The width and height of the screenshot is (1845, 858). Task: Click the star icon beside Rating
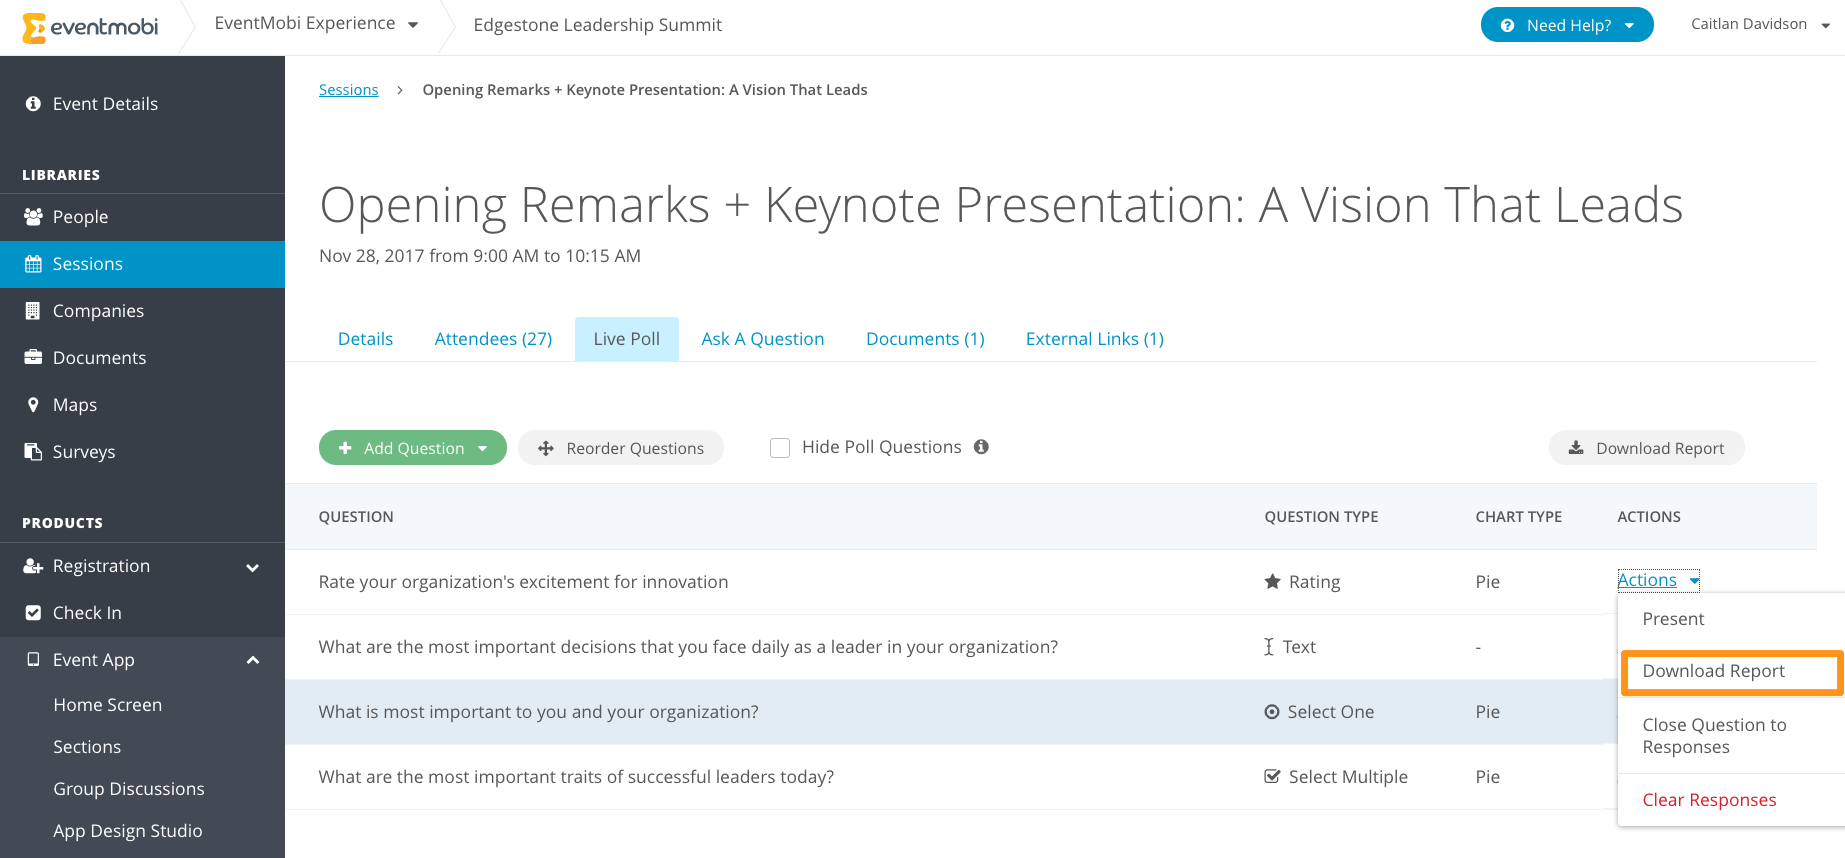(1272, 581)
